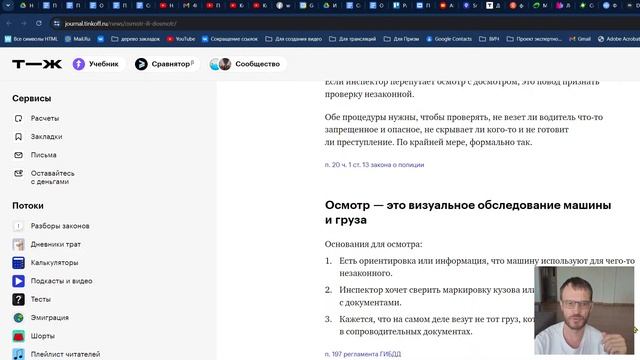Image resolution: width=640 pixels, height=360 pixels.
Task: Open Закладки bookmark icon in sidebar
Action: pos(18,137)
